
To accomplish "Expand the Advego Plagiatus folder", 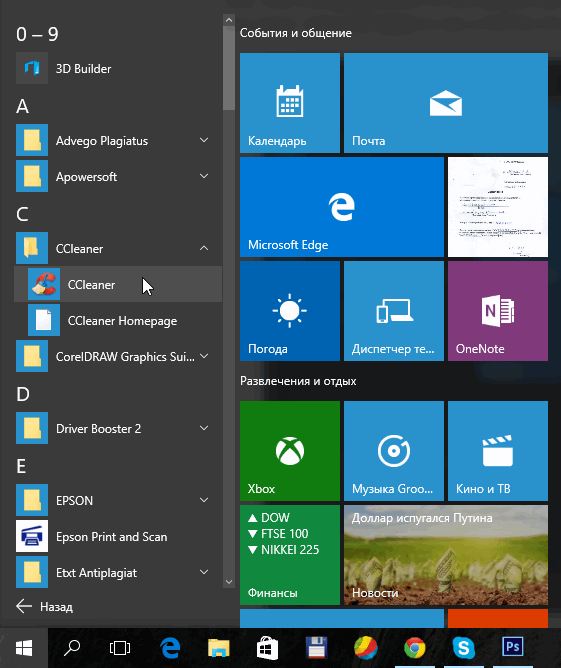I will (204, 140).
